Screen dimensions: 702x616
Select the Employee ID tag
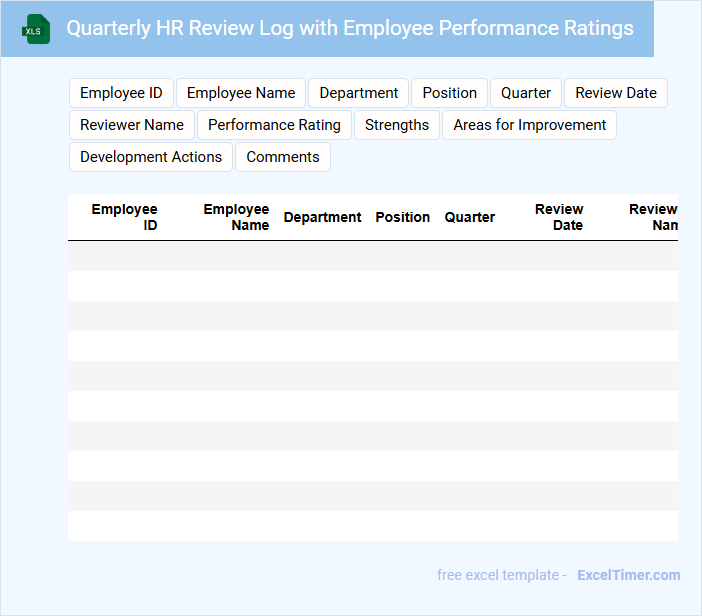[121, 93]
